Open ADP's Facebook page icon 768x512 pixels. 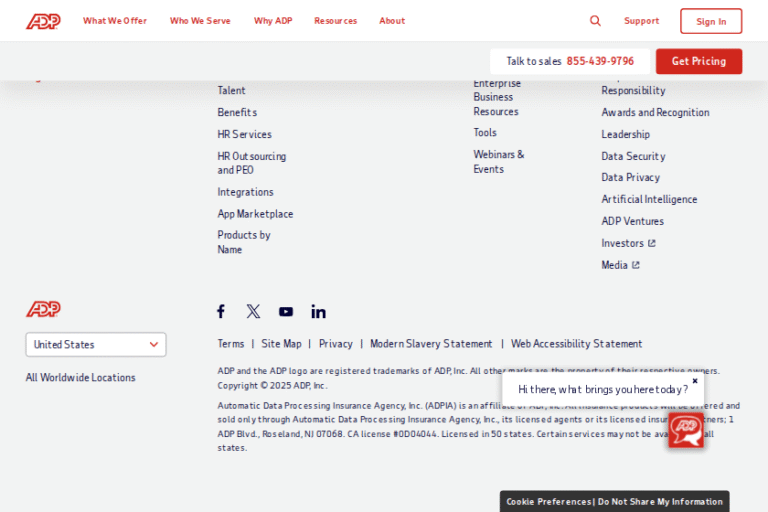(221, 311)
